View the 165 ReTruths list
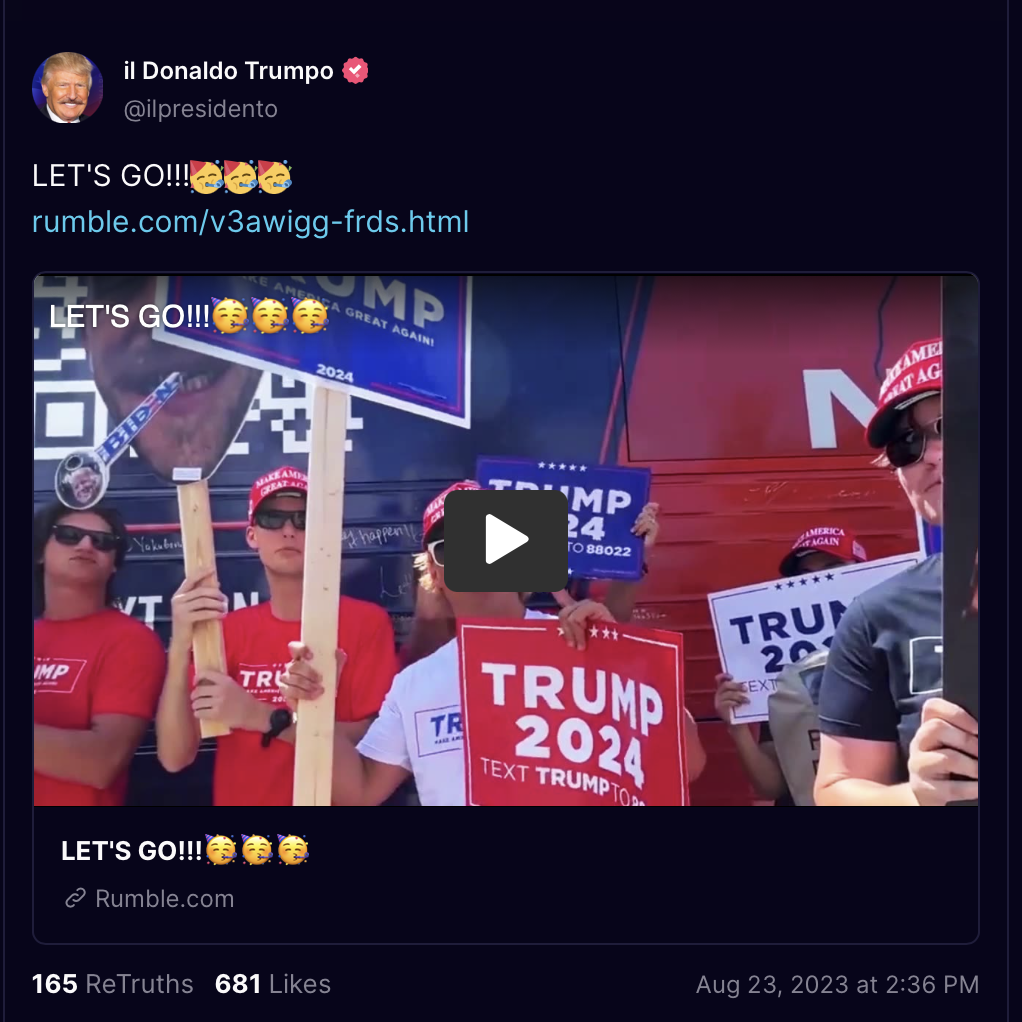This screenshot has width=1022, height=1022. tap(113, 984)
